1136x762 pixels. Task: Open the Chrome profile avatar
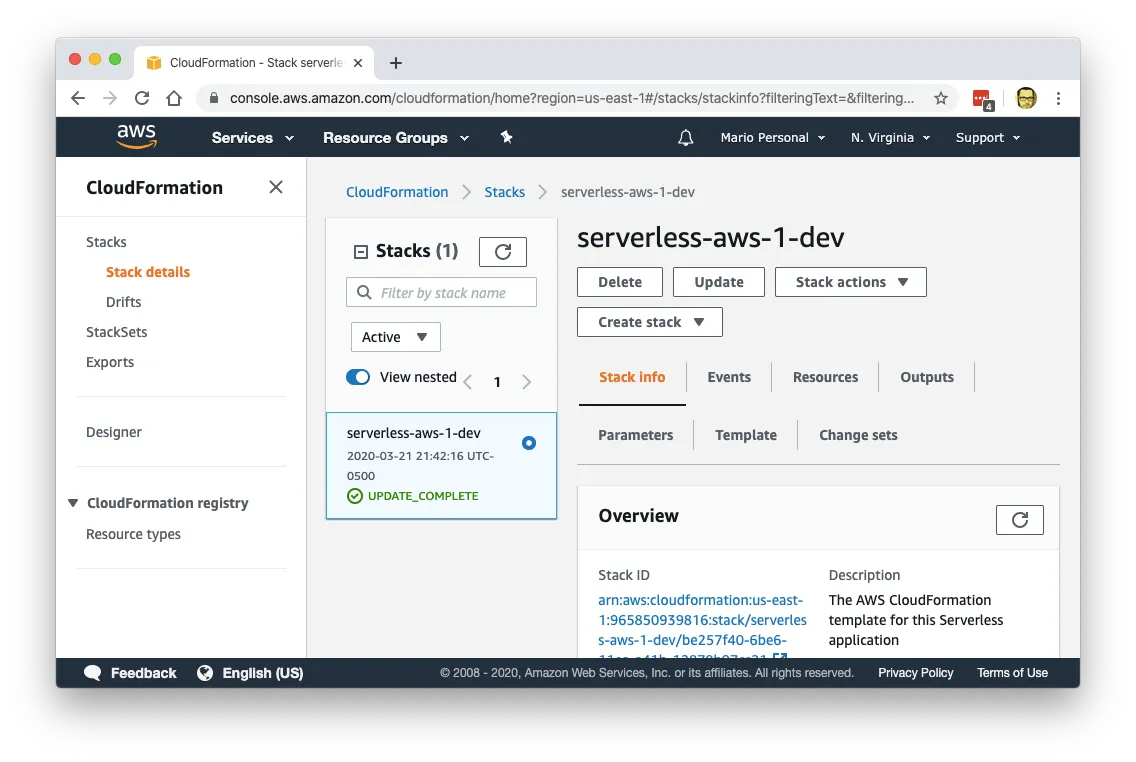[1026, 98]
